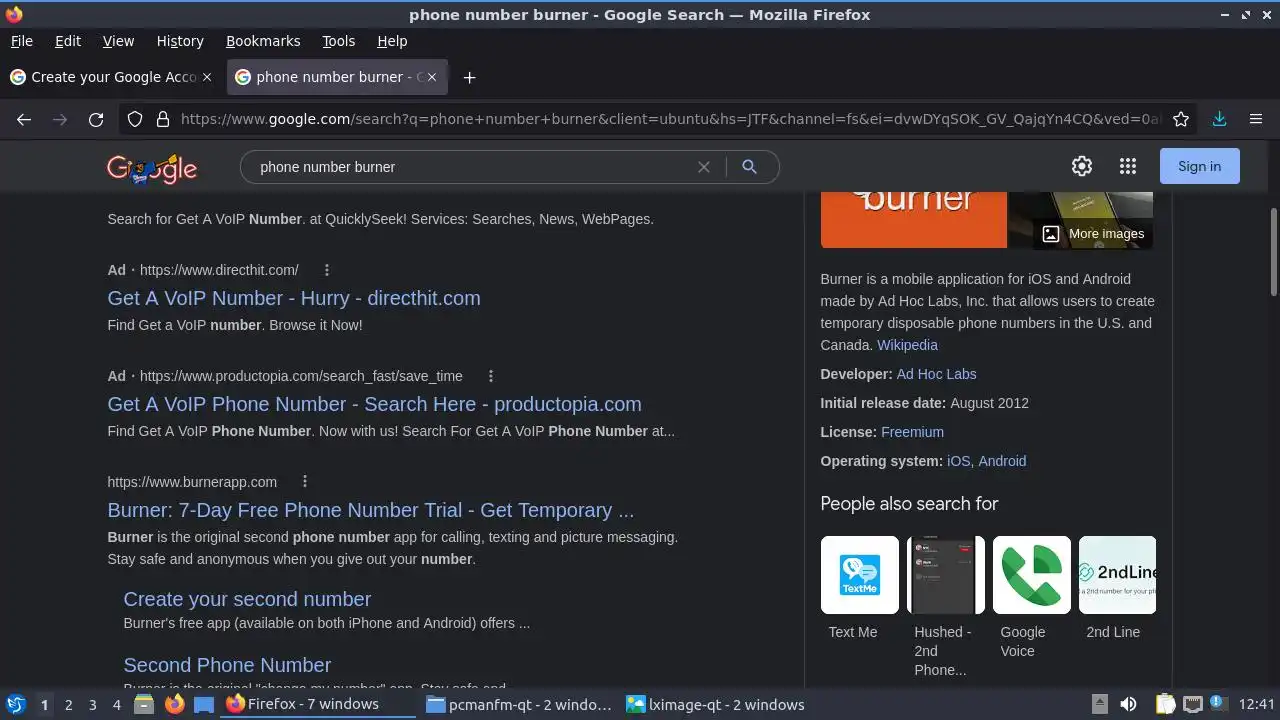This screenshot has width=1280, height=720.
Task: Select the 2nd Line app thumbnail
Action: pyautogui.click(x=1117, y=575)
